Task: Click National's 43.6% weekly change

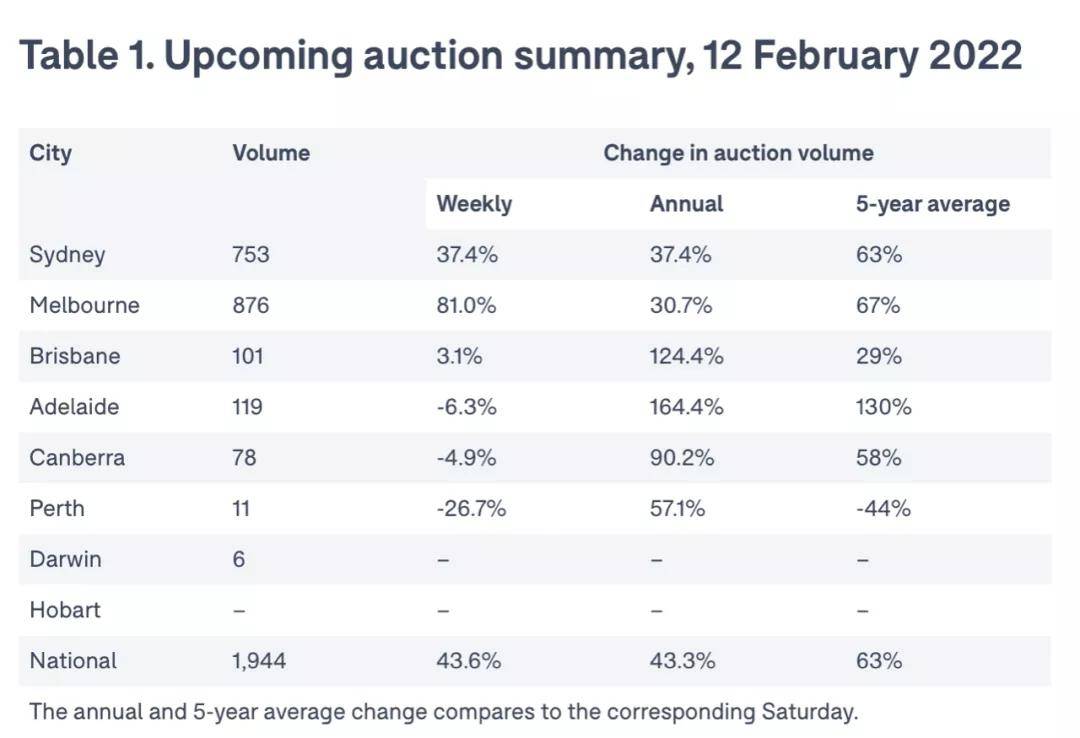Action: (468, 661)
